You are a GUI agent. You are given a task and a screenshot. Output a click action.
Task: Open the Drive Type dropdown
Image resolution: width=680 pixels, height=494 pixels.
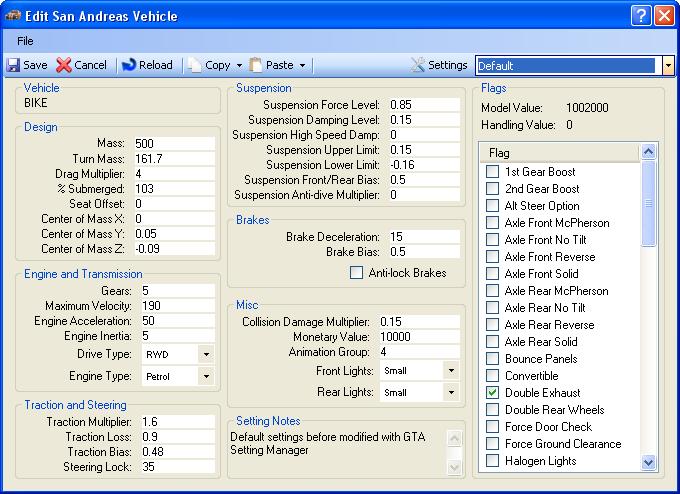pyautogui.click(x=206, y=354)
